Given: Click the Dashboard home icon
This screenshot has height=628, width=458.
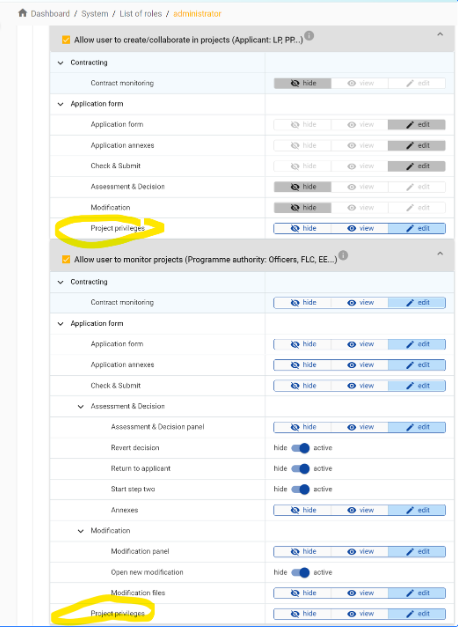Looking at the screenshot, I should 22,13.
